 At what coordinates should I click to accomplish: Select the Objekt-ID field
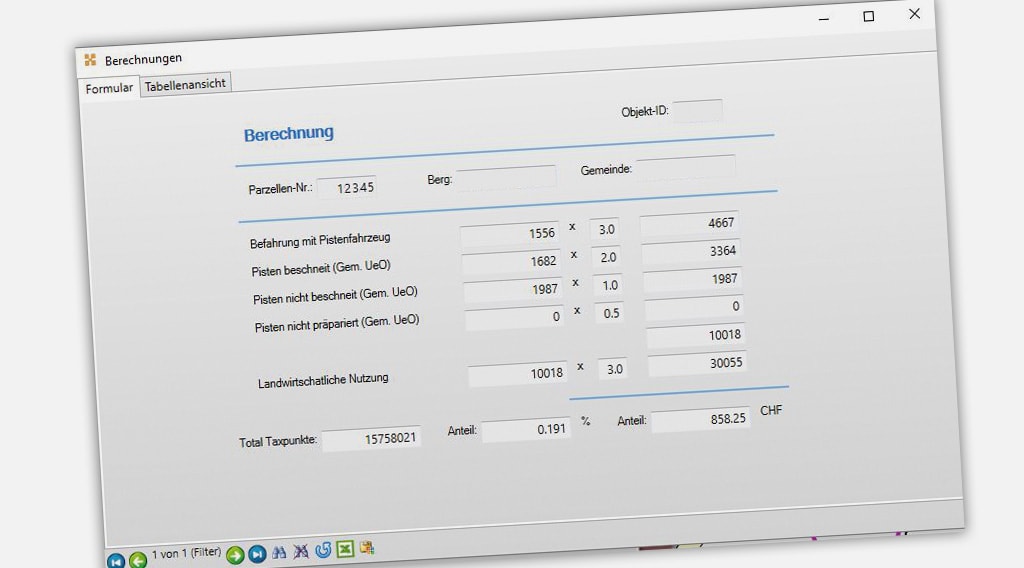[x=697, y=110]
